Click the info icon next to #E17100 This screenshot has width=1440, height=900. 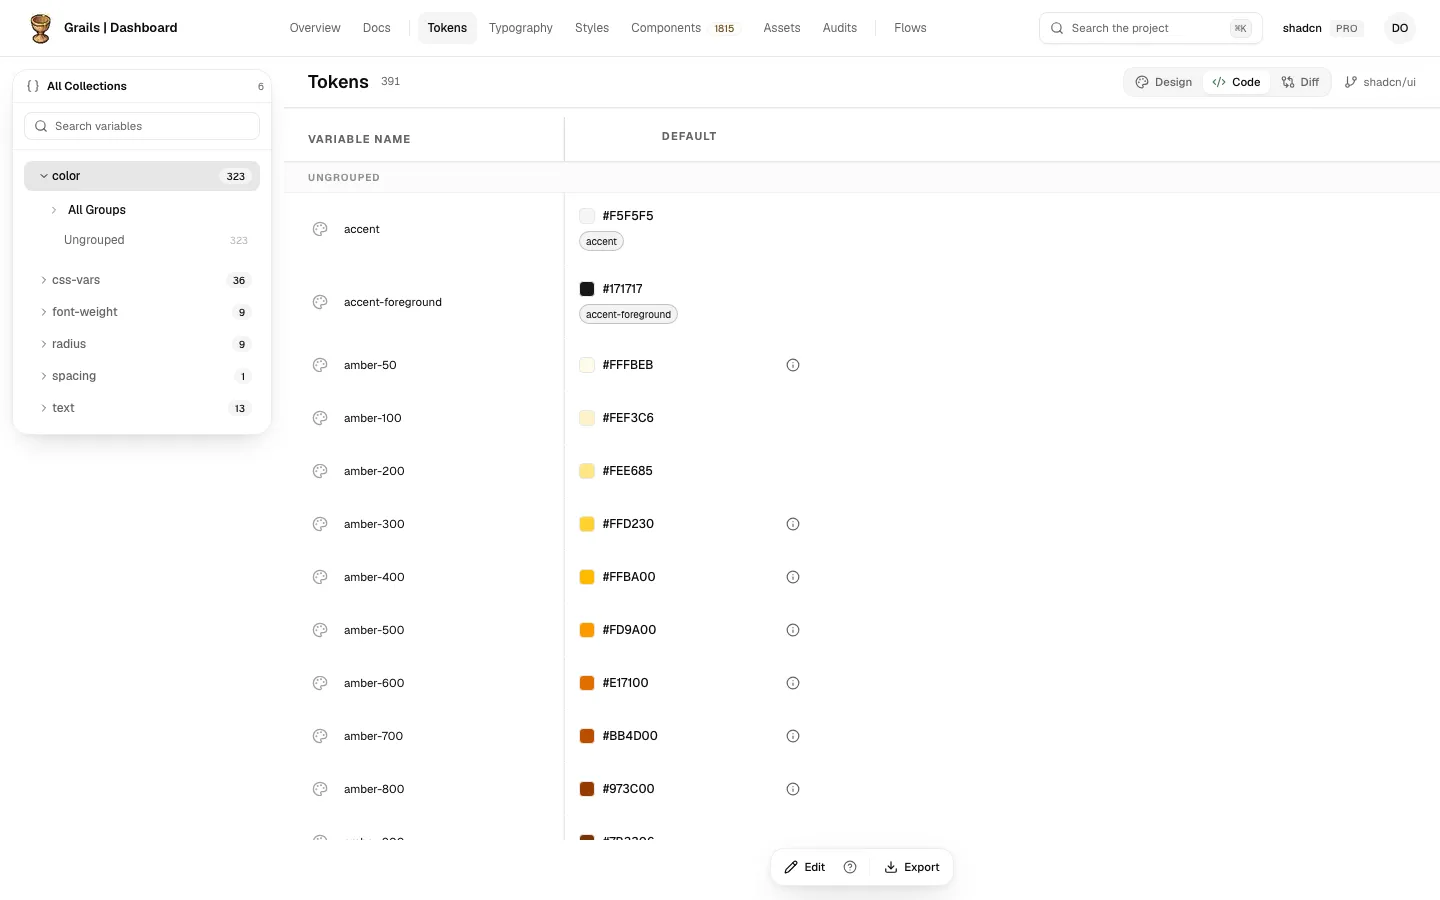(x=793, y=683)
